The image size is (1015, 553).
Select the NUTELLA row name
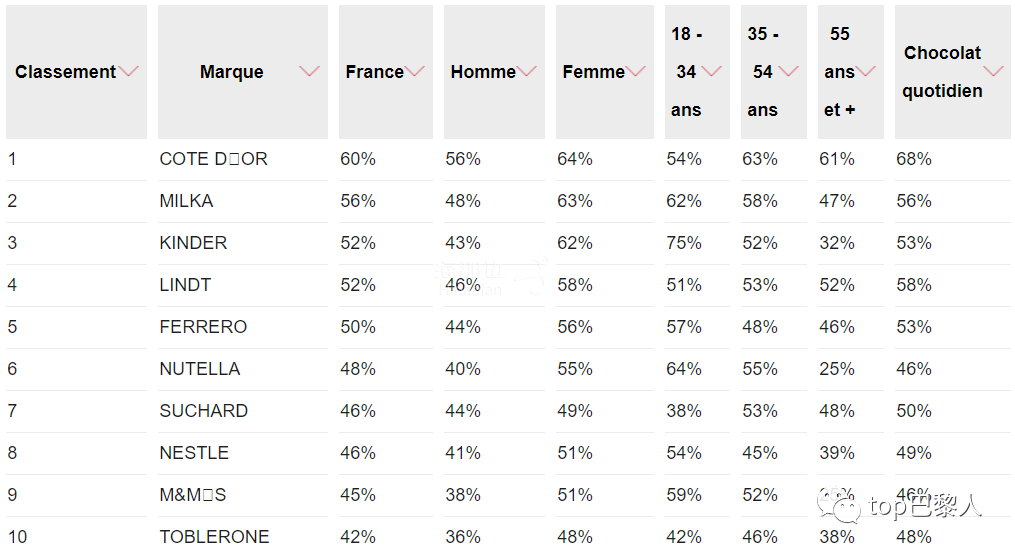click(x=199, y=369)
